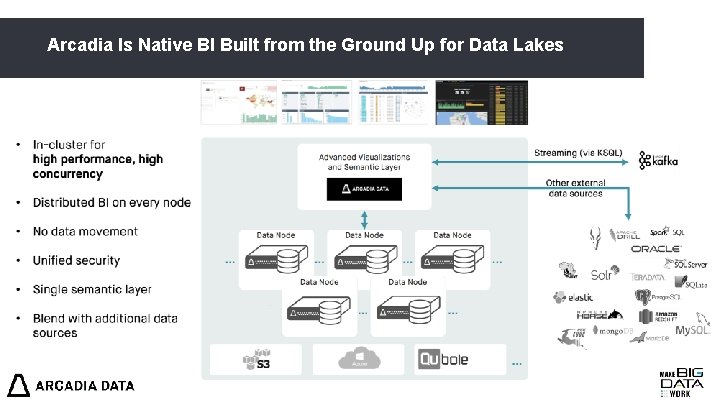720x405 pixels.
Task: Click the Data Node above the Qubole box
Action: (408, 307)
